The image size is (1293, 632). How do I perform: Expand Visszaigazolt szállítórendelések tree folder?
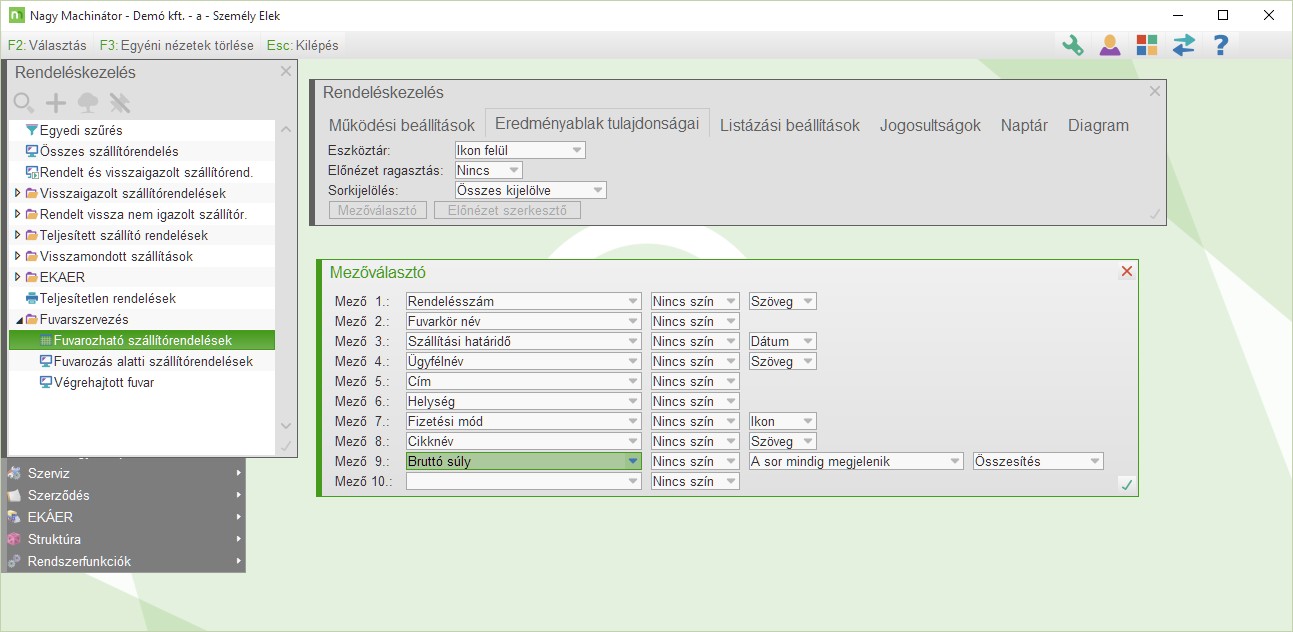[17, 193]
